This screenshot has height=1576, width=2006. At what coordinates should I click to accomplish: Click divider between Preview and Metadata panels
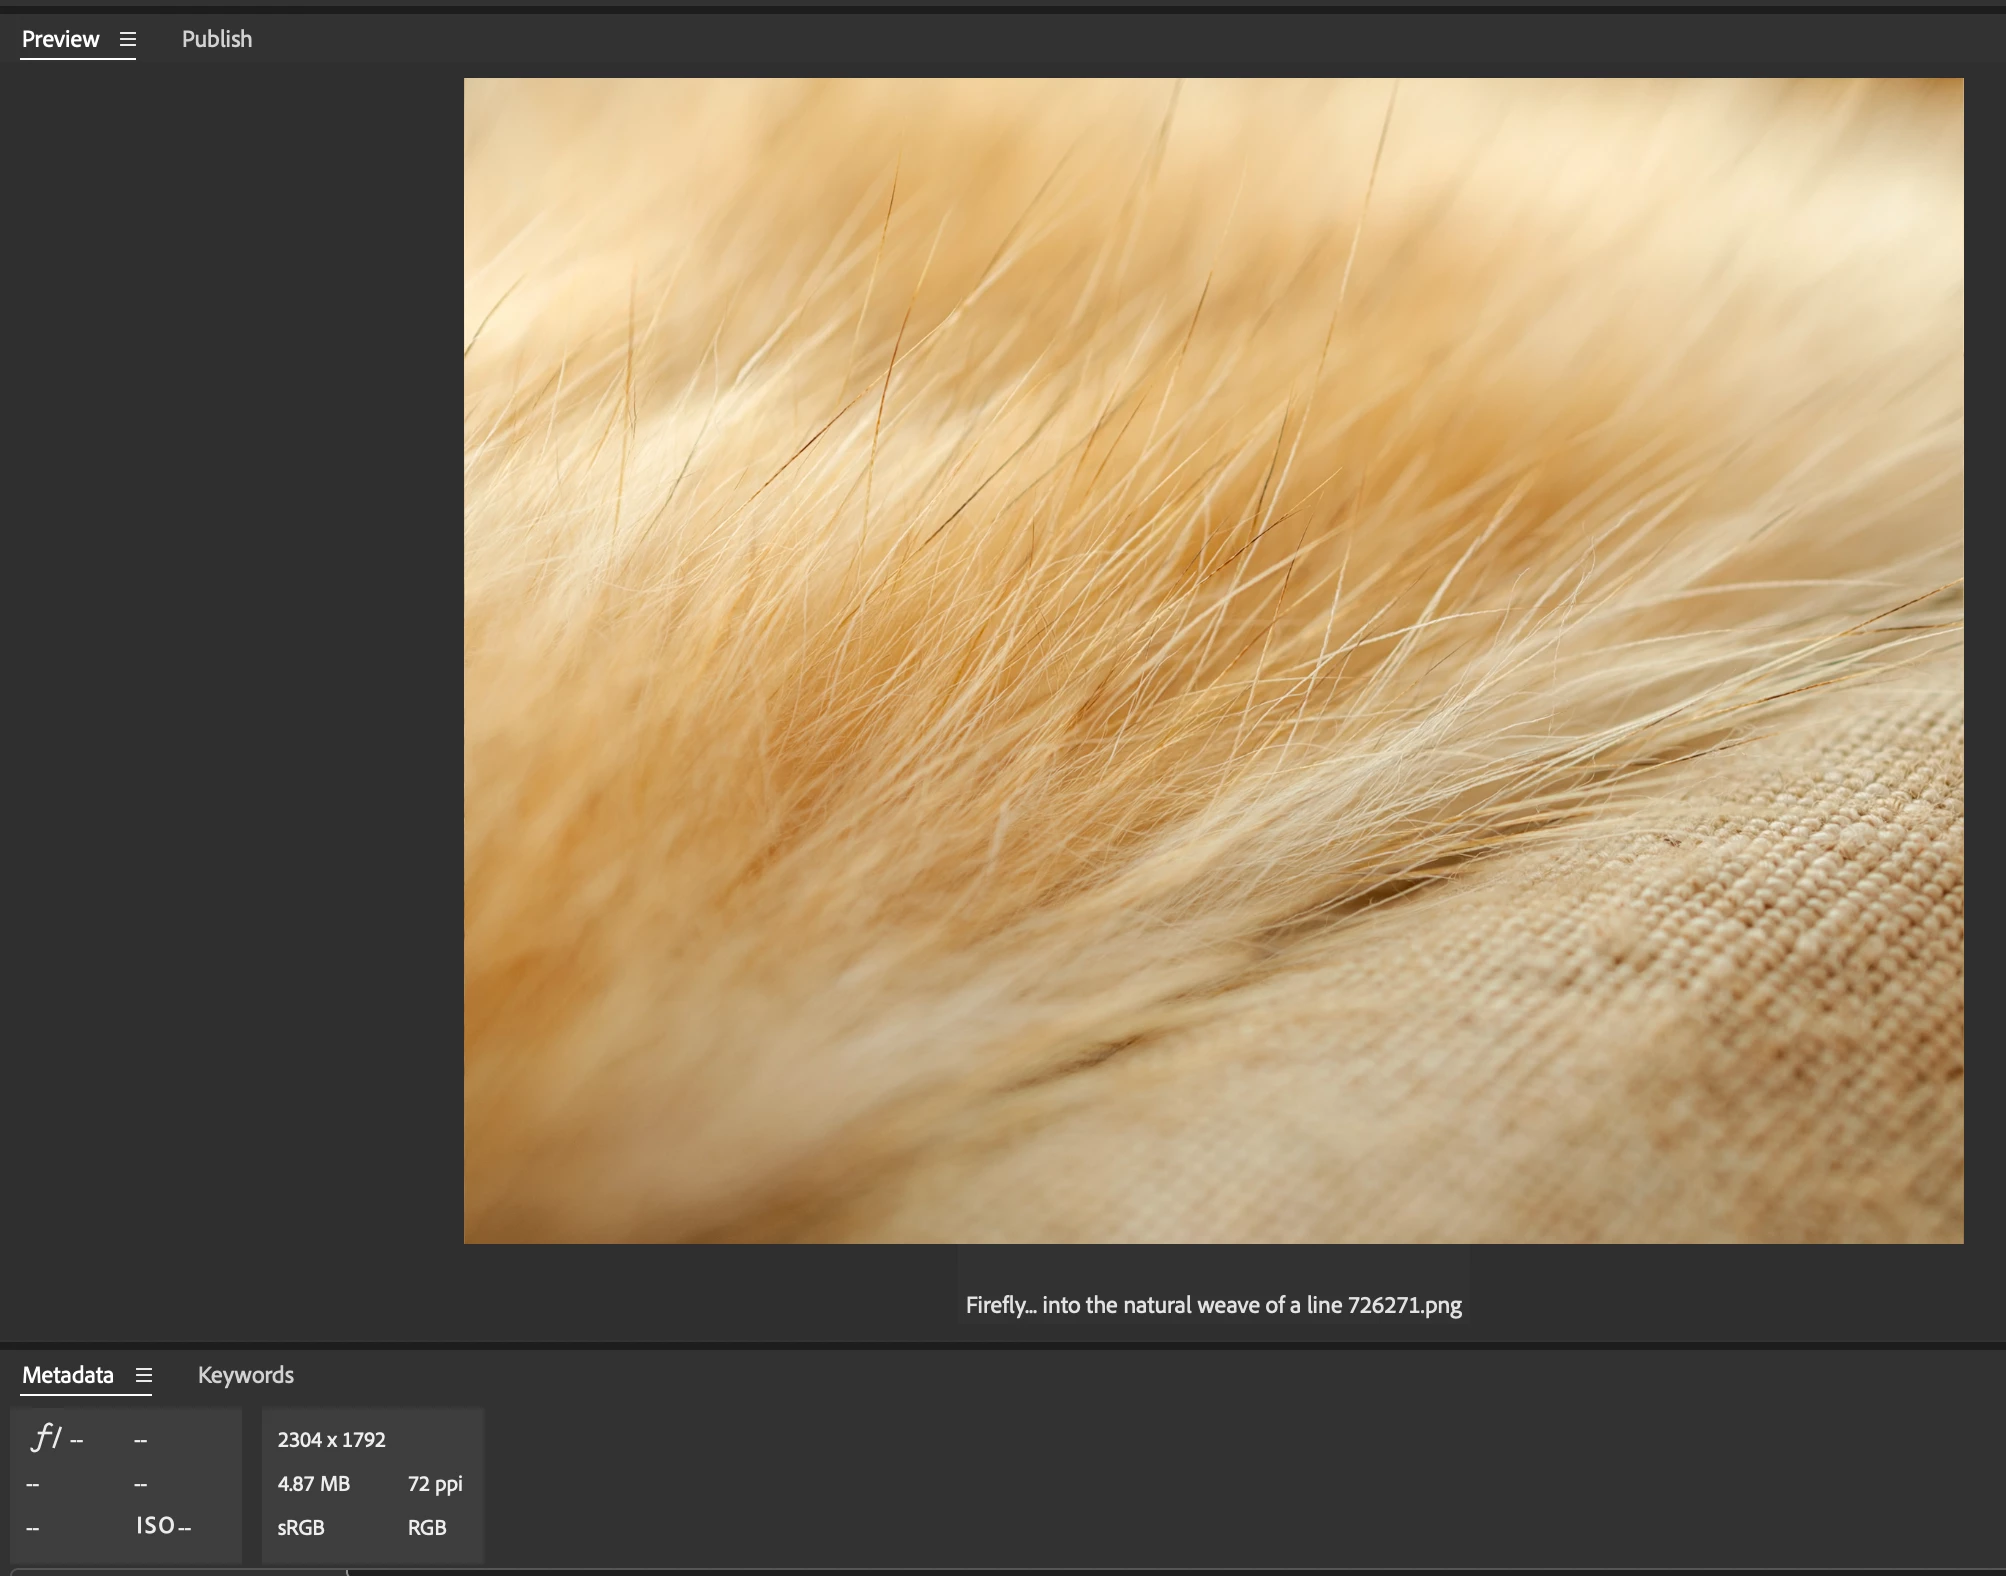tap(1000, 1345)
